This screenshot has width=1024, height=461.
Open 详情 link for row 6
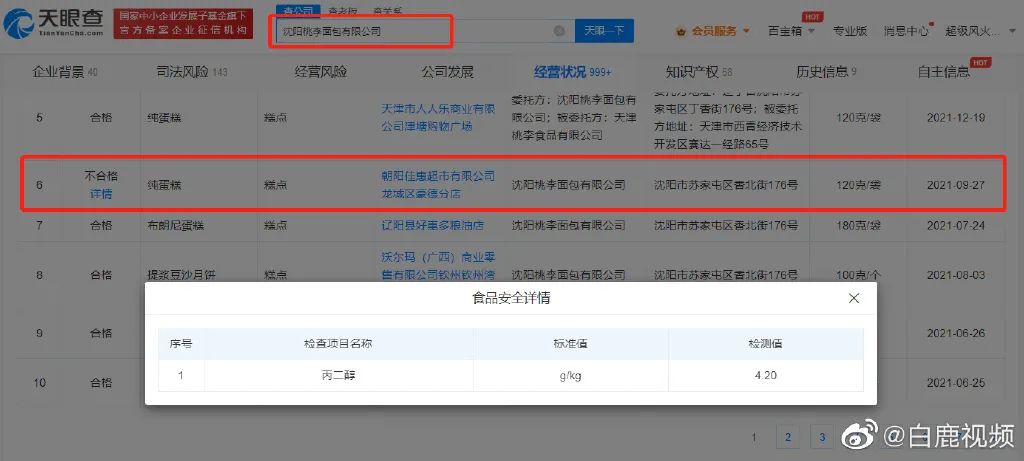101,194
